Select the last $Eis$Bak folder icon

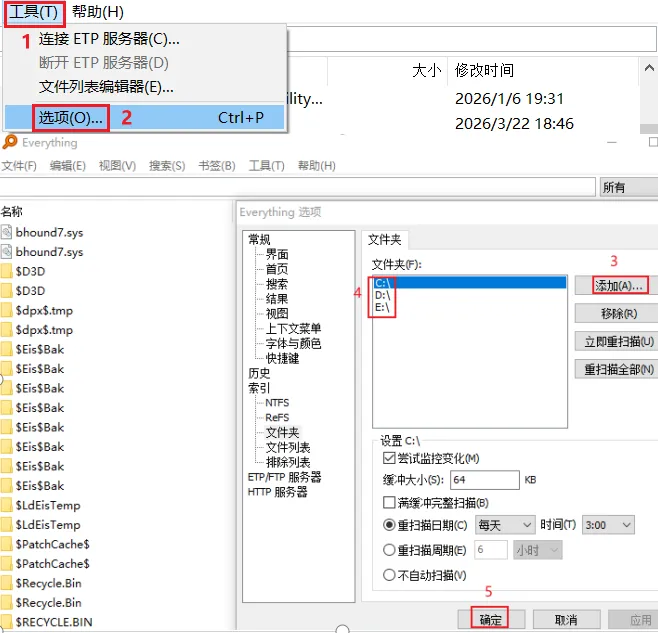(x=6, y=486)
